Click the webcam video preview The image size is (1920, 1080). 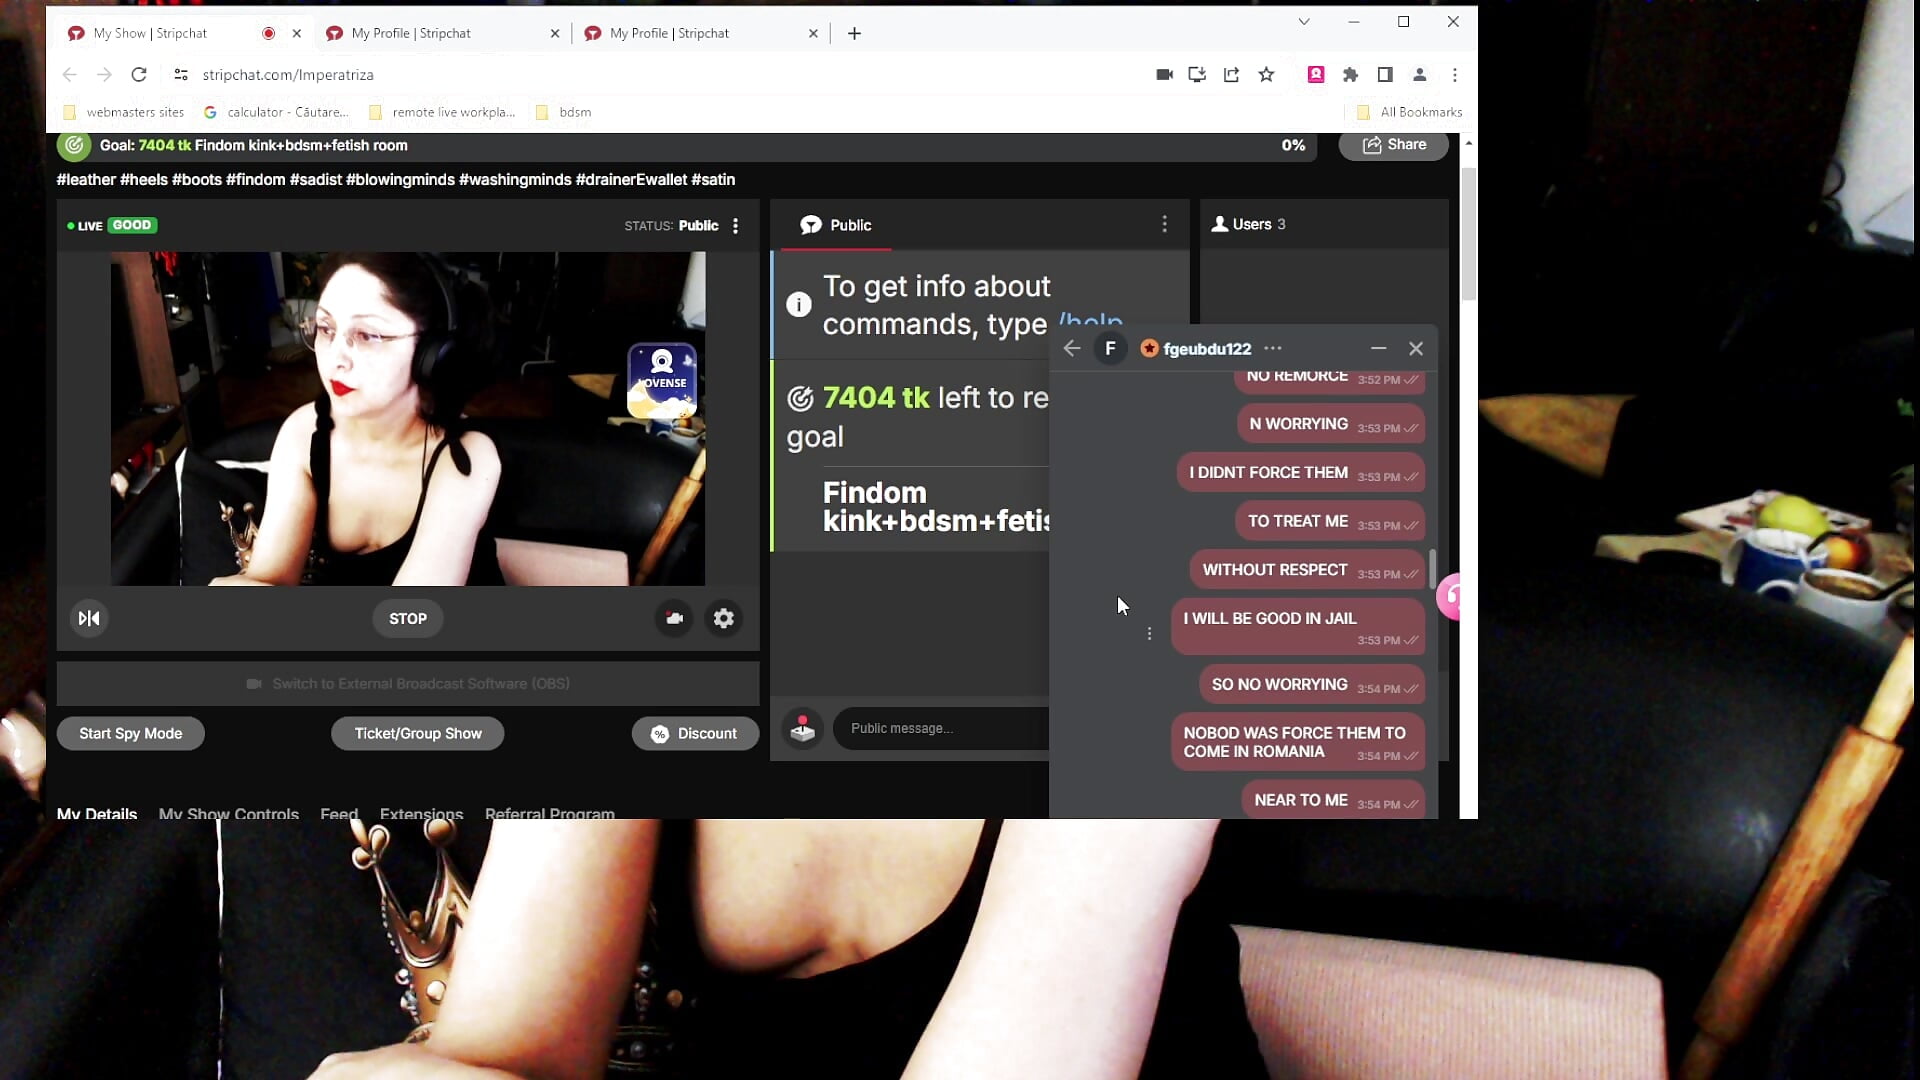tap(408, 419)
